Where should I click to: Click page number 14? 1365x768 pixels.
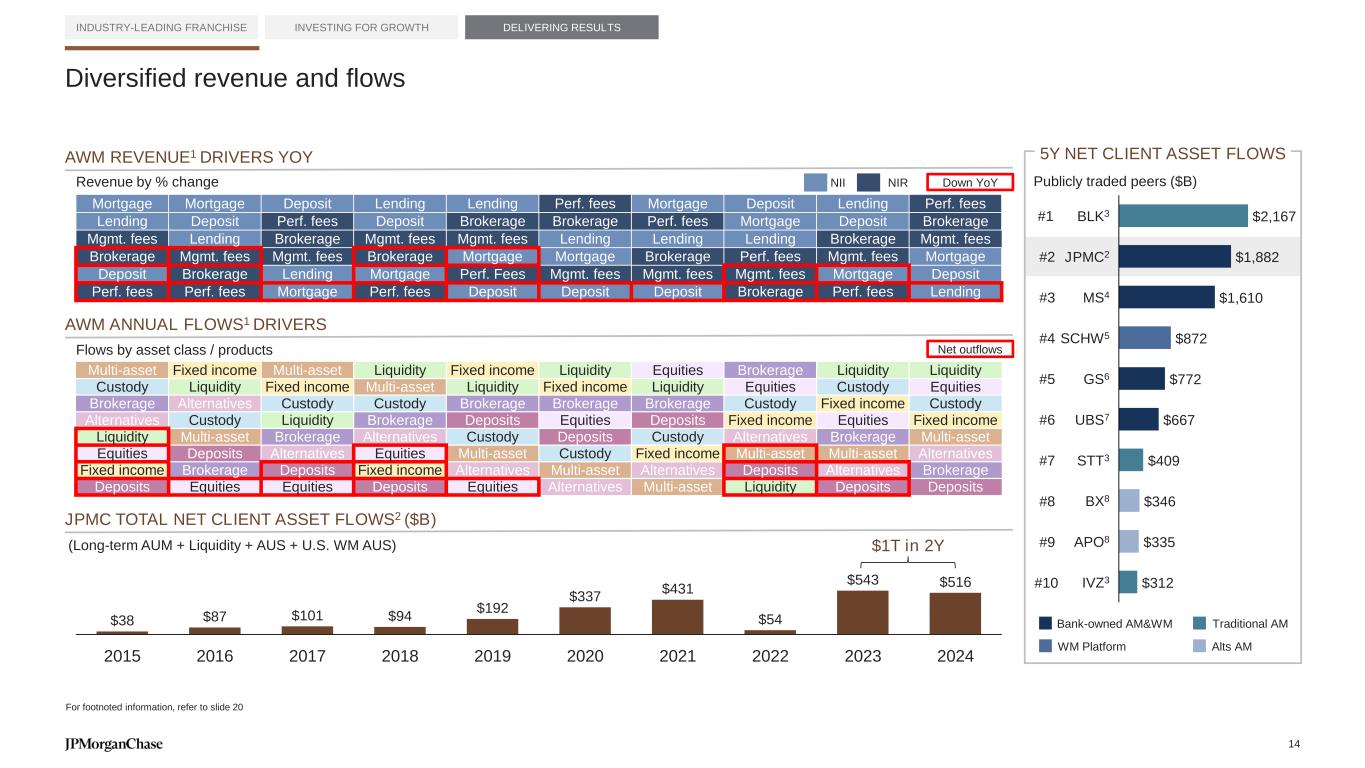(1294, 744)
